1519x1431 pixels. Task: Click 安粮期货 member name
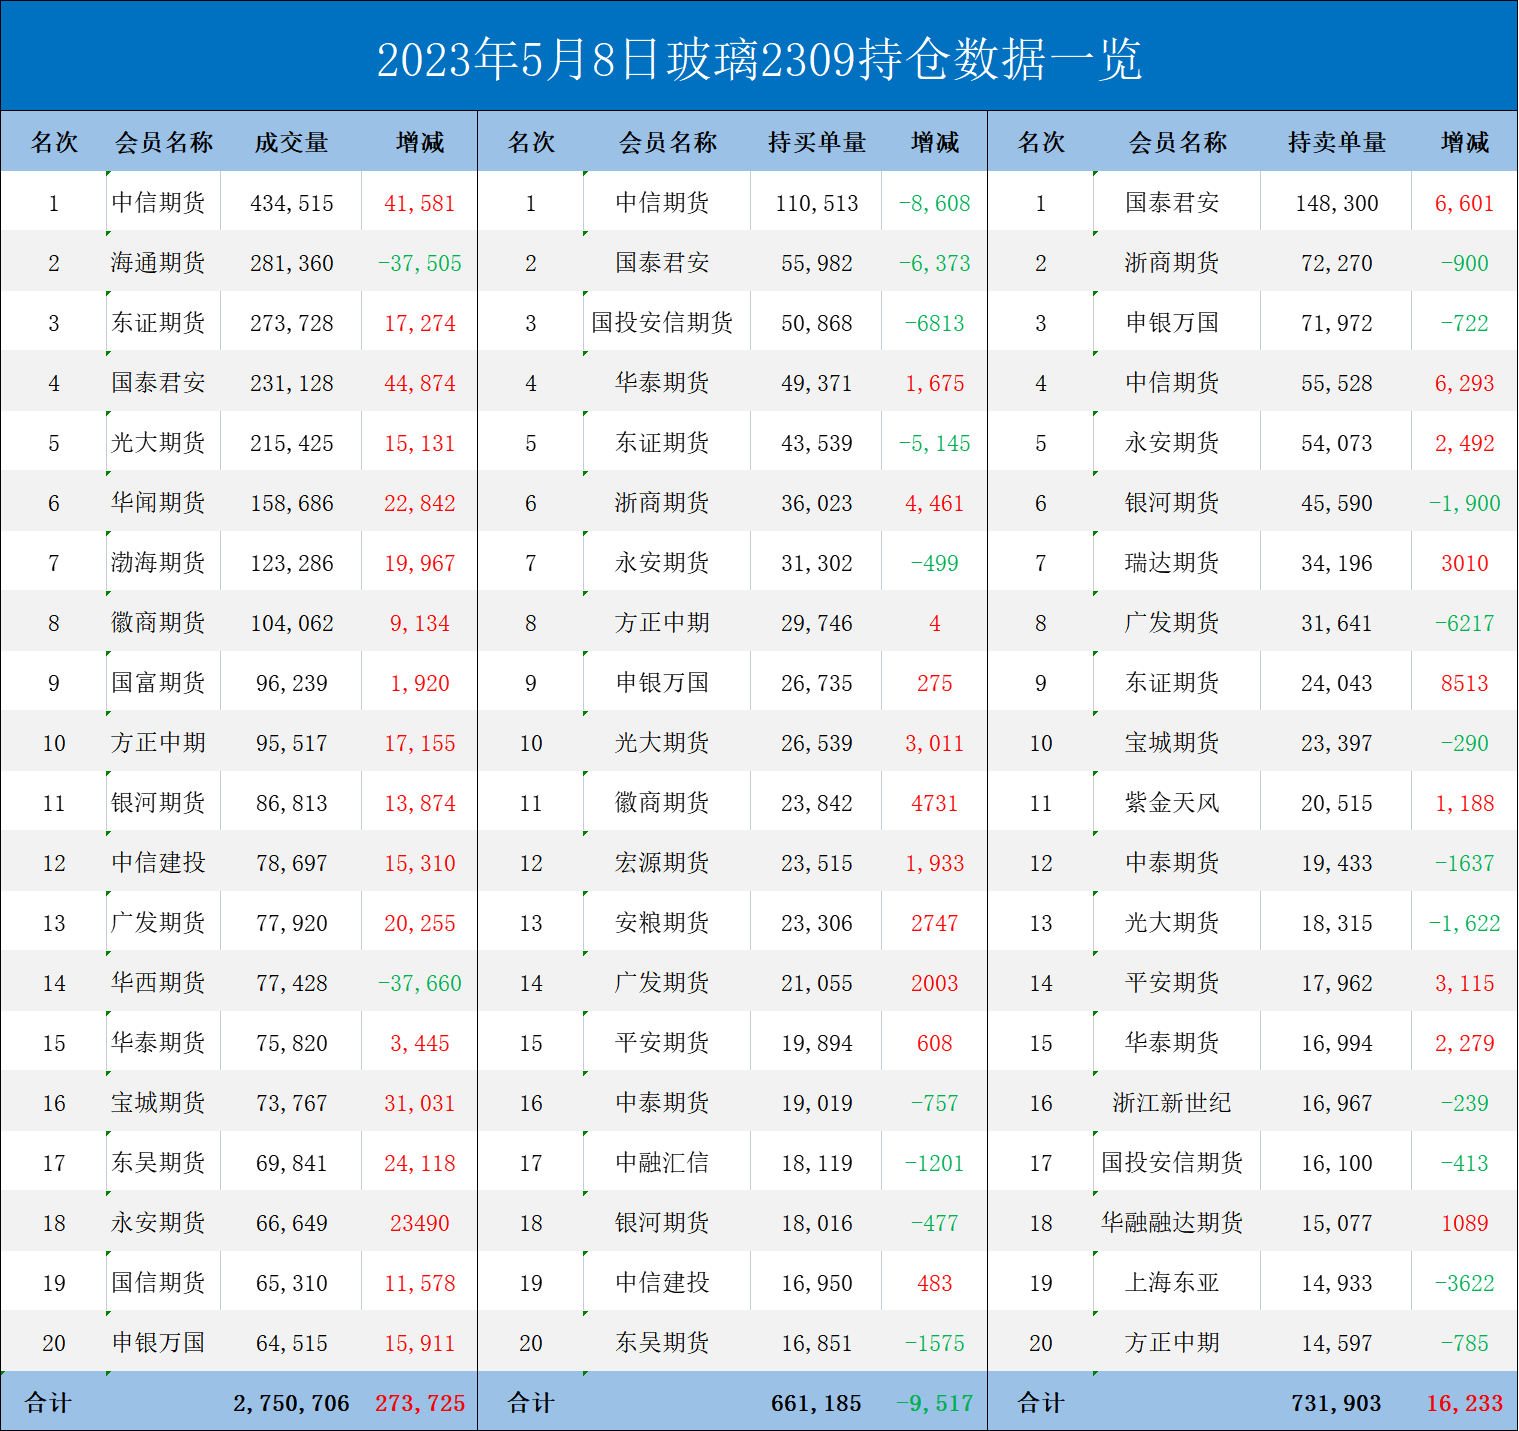click(662, 923)
